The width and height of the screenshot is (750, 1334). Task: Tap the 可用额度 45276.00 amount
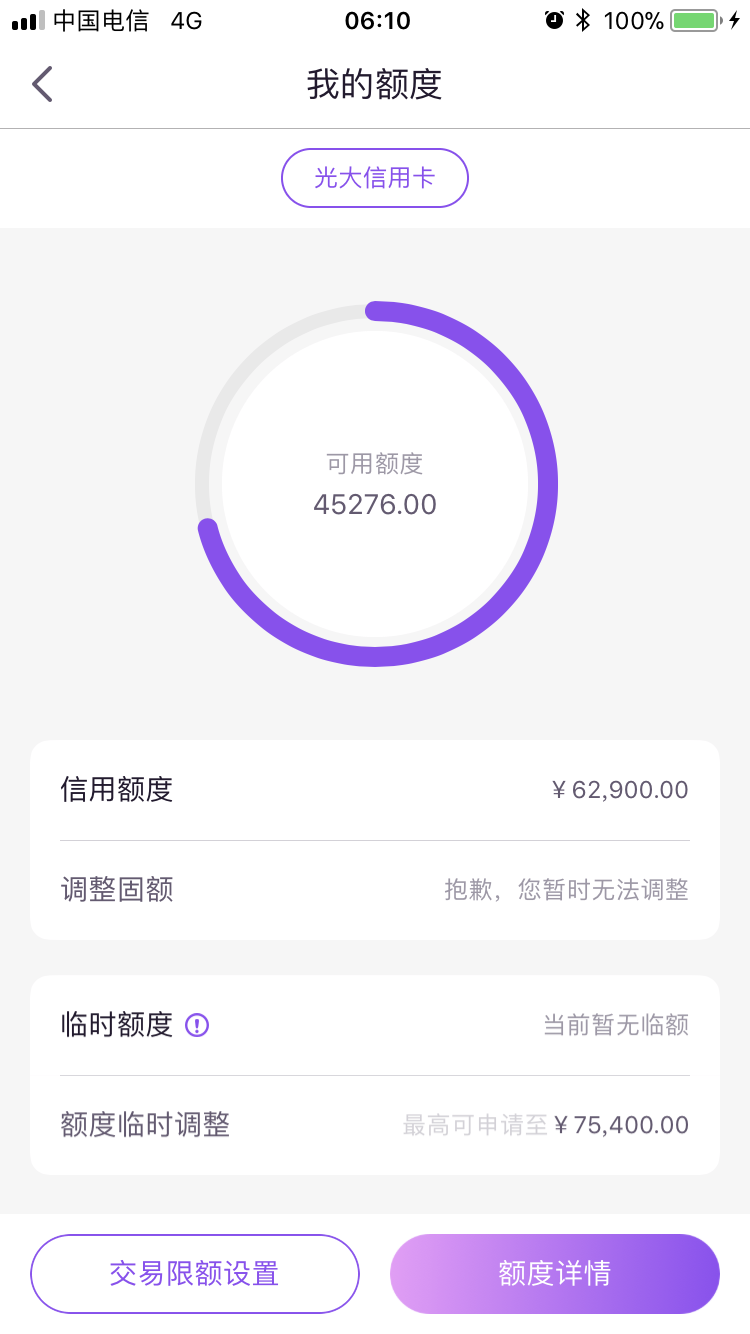375,504
